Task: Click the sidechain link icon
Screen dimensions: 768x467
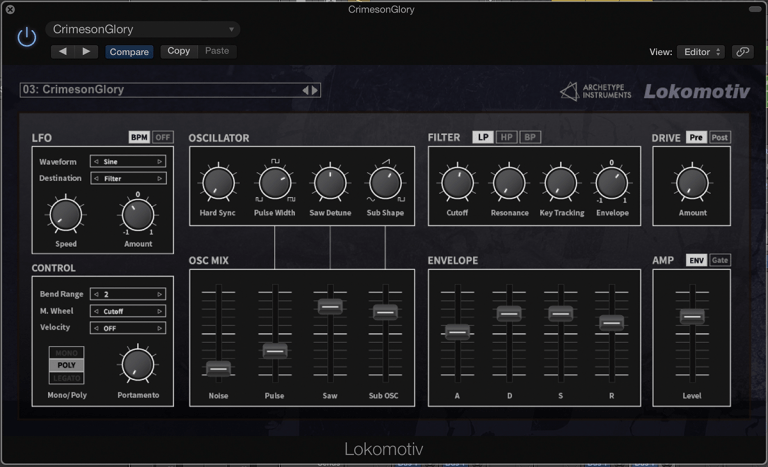Action: tap(743, 51)
